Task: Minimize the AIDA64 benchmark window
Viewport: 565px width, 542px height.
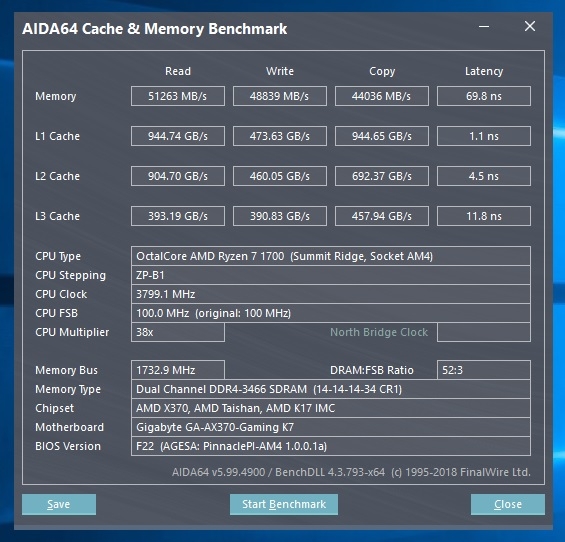Action: coord(484,26)
